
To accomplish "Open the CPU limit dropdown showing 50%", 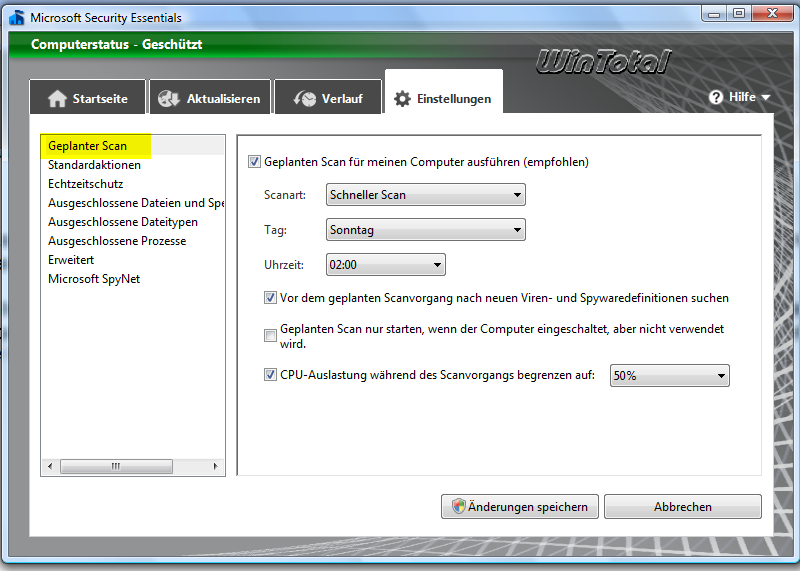I will click(669, 376).
